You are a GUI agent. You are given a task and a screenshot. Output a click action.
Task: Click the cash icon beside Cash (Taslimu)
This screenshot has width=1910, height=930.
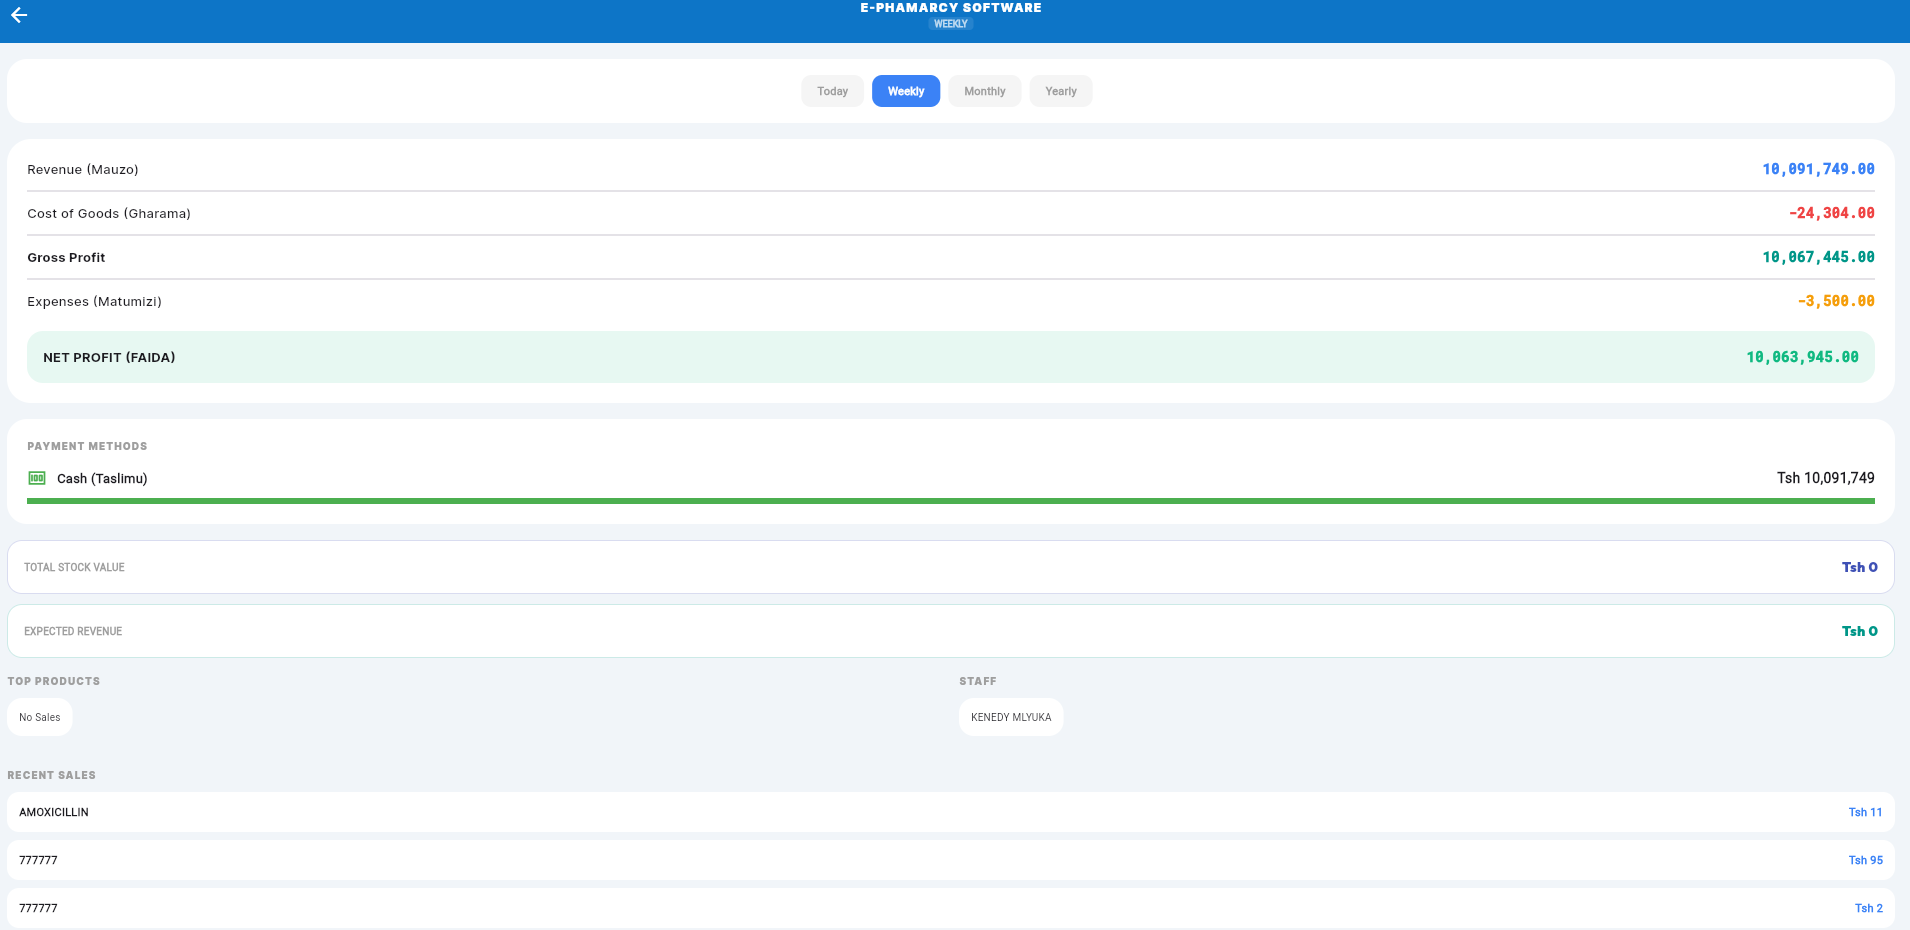pos(37,478)
